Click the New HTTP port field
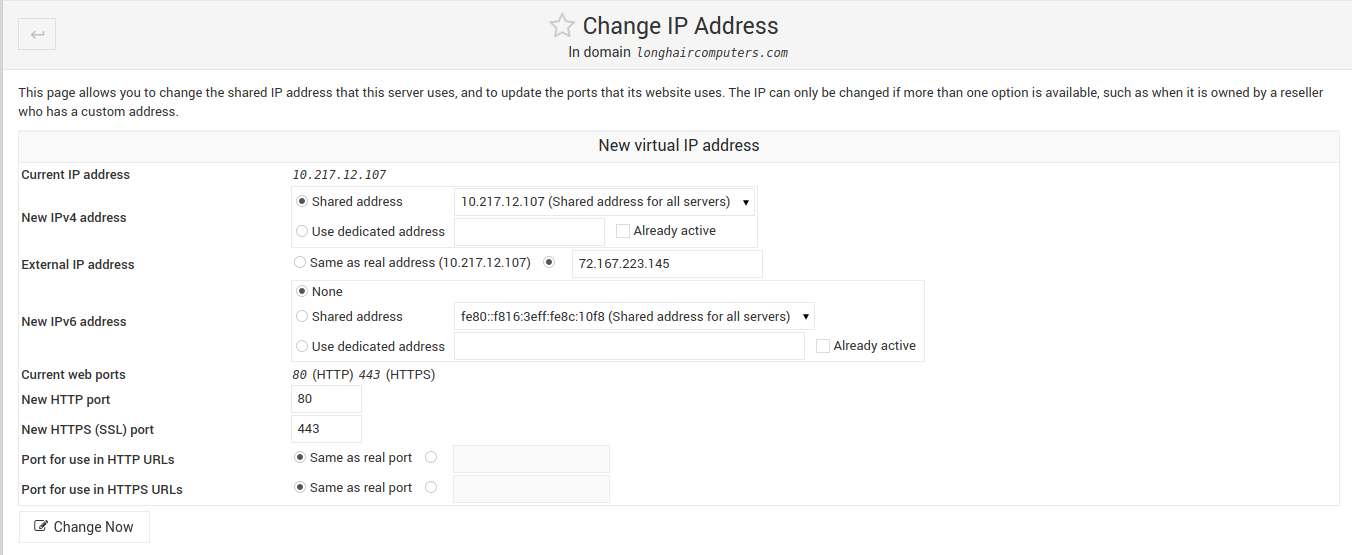The width and height of the screenshot is (1352, 555). [x=327, y=399]
